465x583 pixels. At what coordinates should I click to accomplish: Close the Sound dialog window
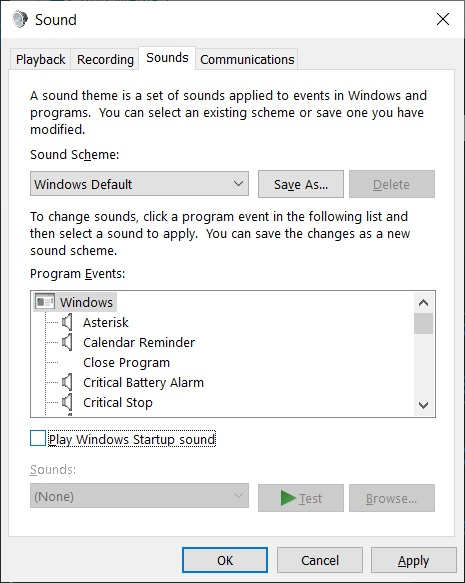point(443,19)
